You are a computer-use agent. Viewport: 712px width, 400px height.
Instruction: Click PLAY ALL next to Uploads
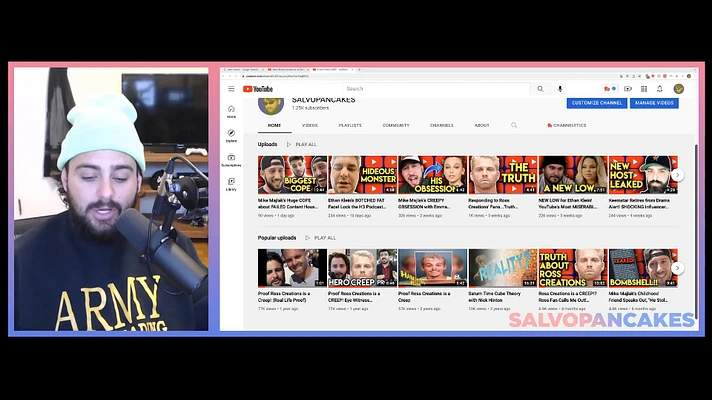click(302, 144)
